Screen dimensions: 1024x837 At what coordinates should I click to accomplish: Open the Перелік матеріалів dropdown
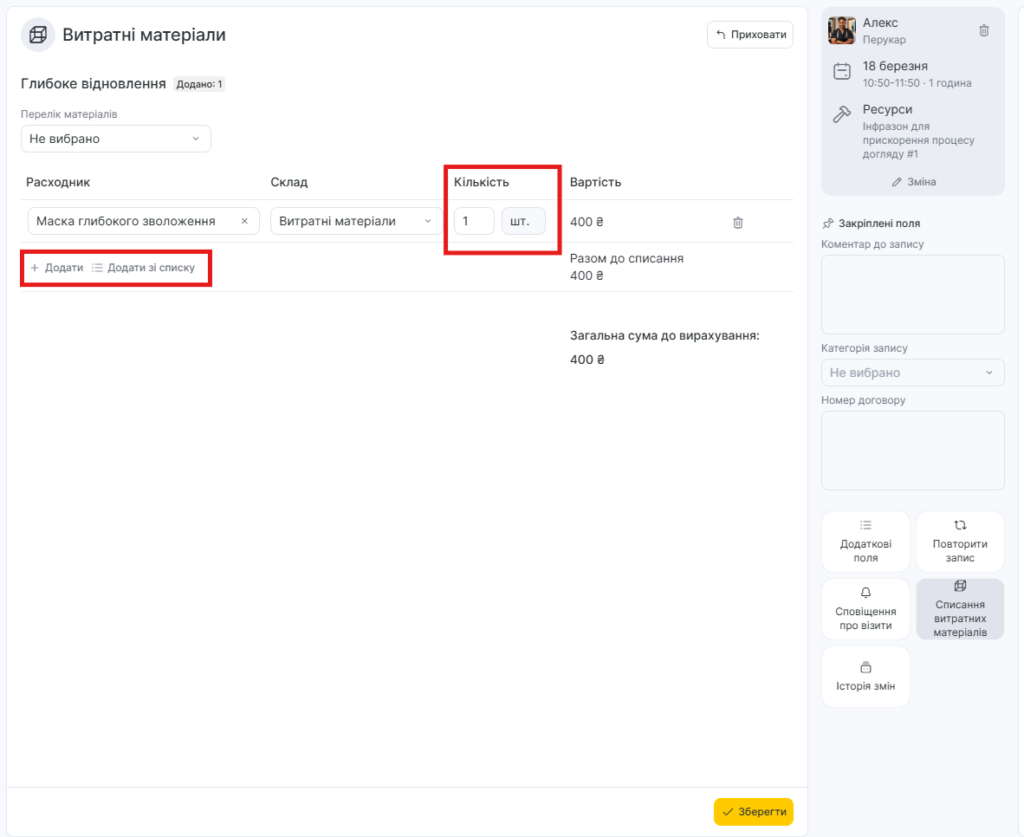[x=115, y=139]
